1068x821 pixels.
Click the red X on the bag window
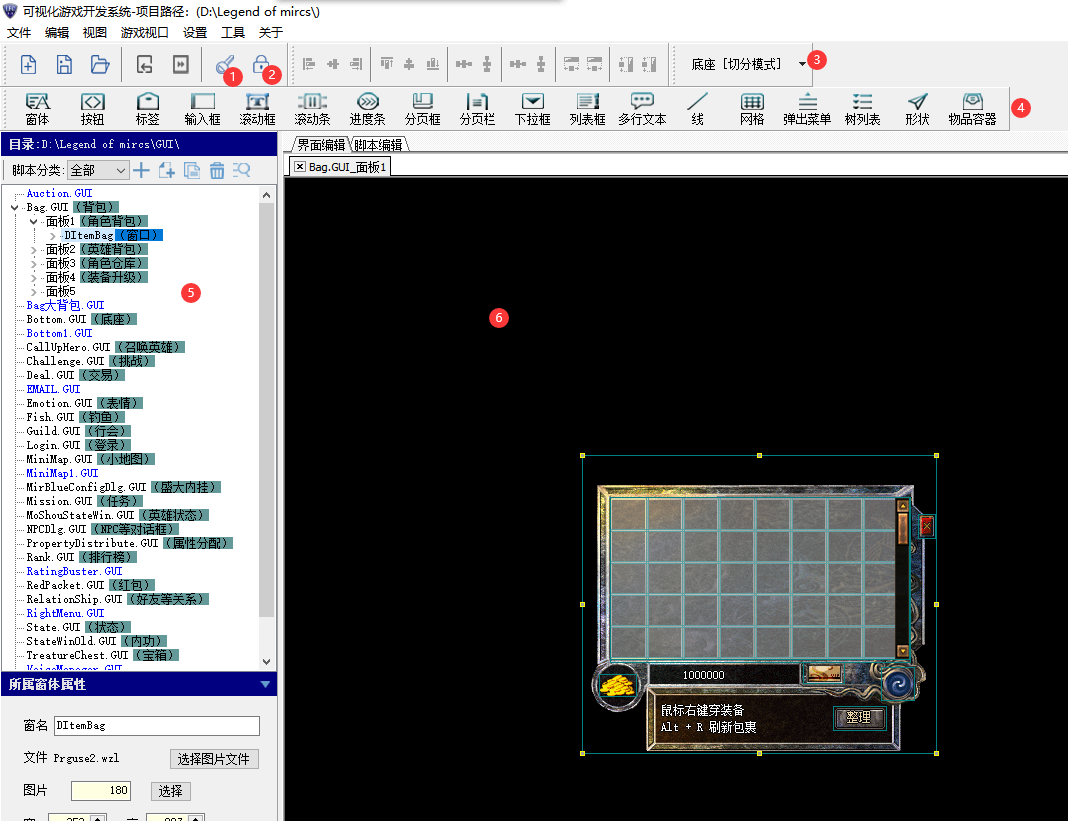pyautogui.click(x=926, y=526)
